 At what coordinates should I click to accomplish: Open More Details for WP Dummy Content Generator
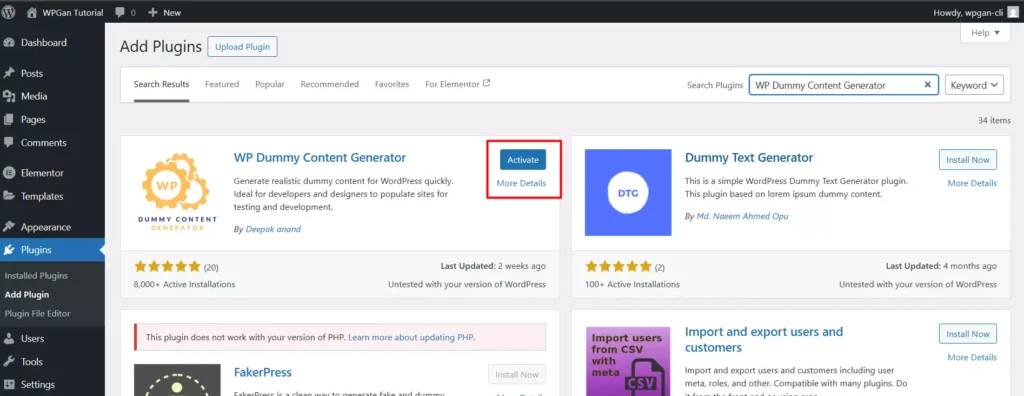(521, 184)
